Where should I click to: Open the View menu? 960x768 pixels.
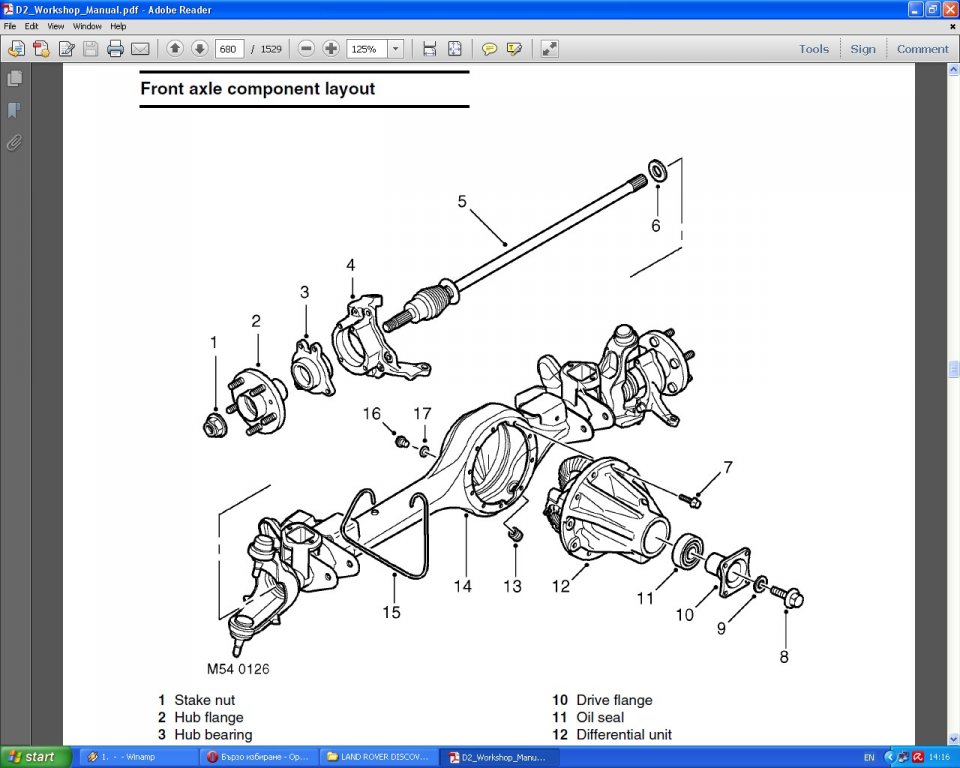pyautogui.click(x=56, y=26)
